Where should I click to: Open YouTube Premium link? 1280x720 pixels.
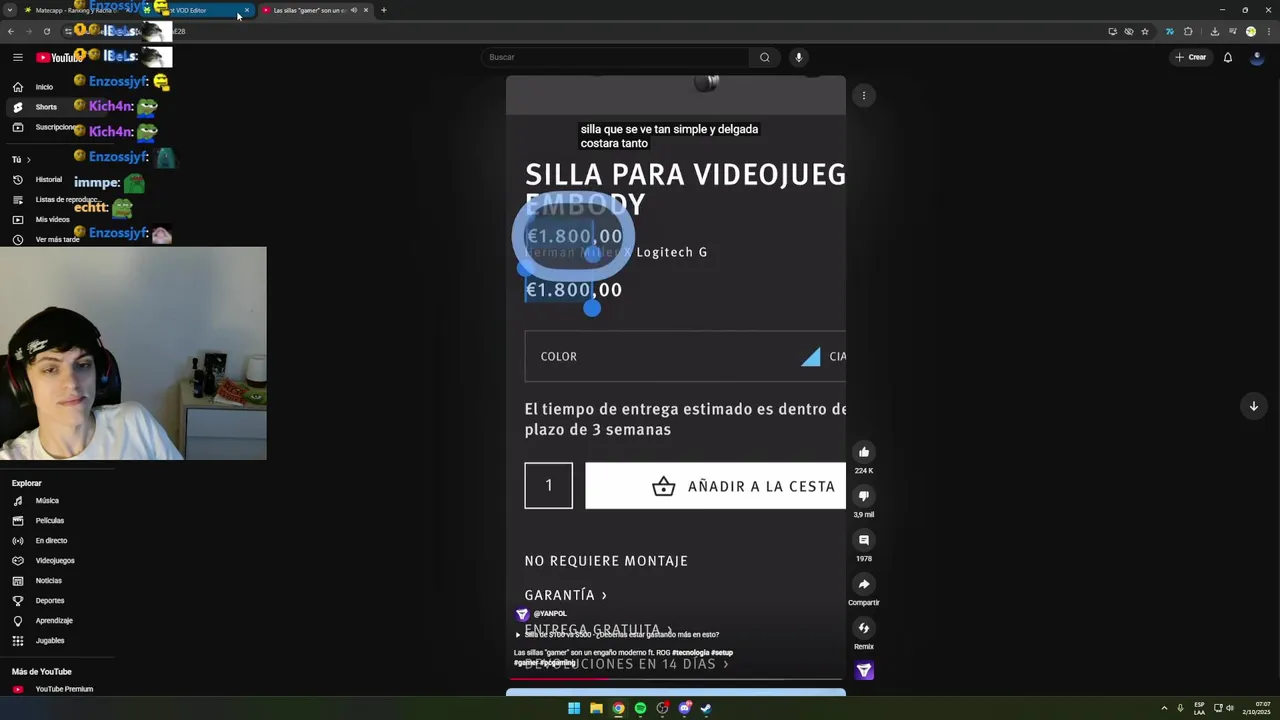[64, 689]
